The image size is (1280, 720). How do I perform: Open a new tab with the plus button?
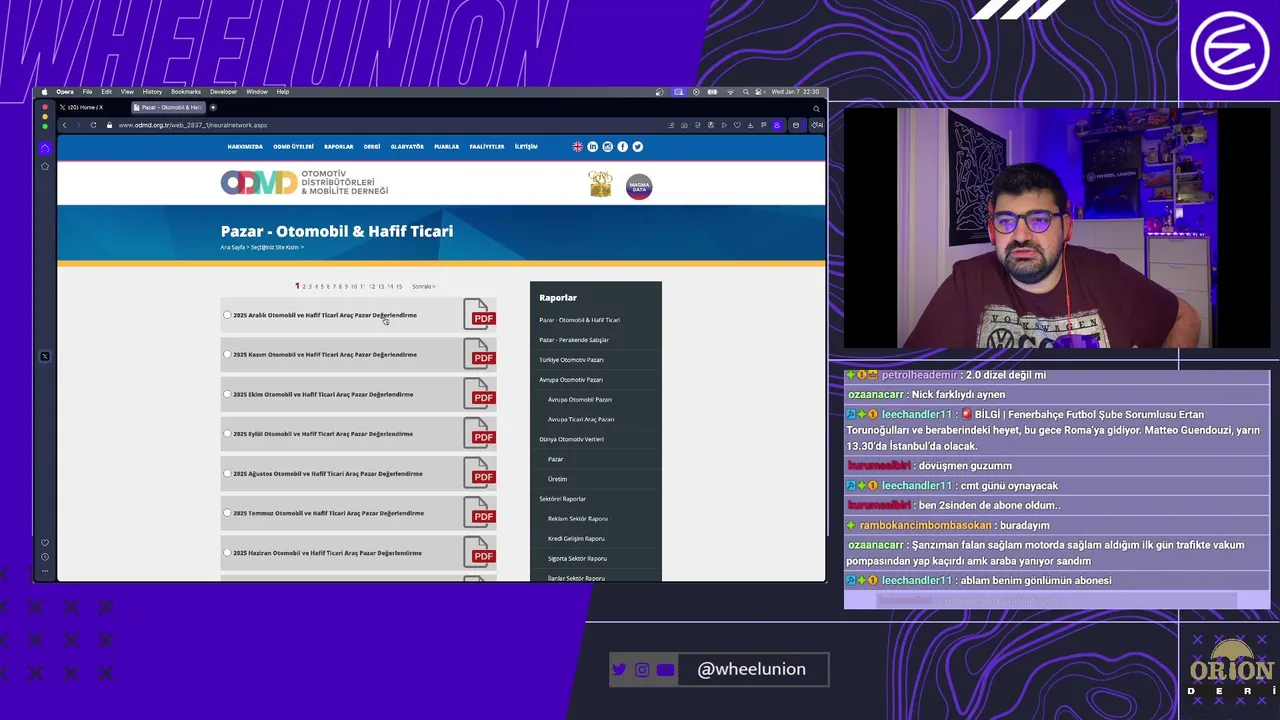tap(213, 107)
